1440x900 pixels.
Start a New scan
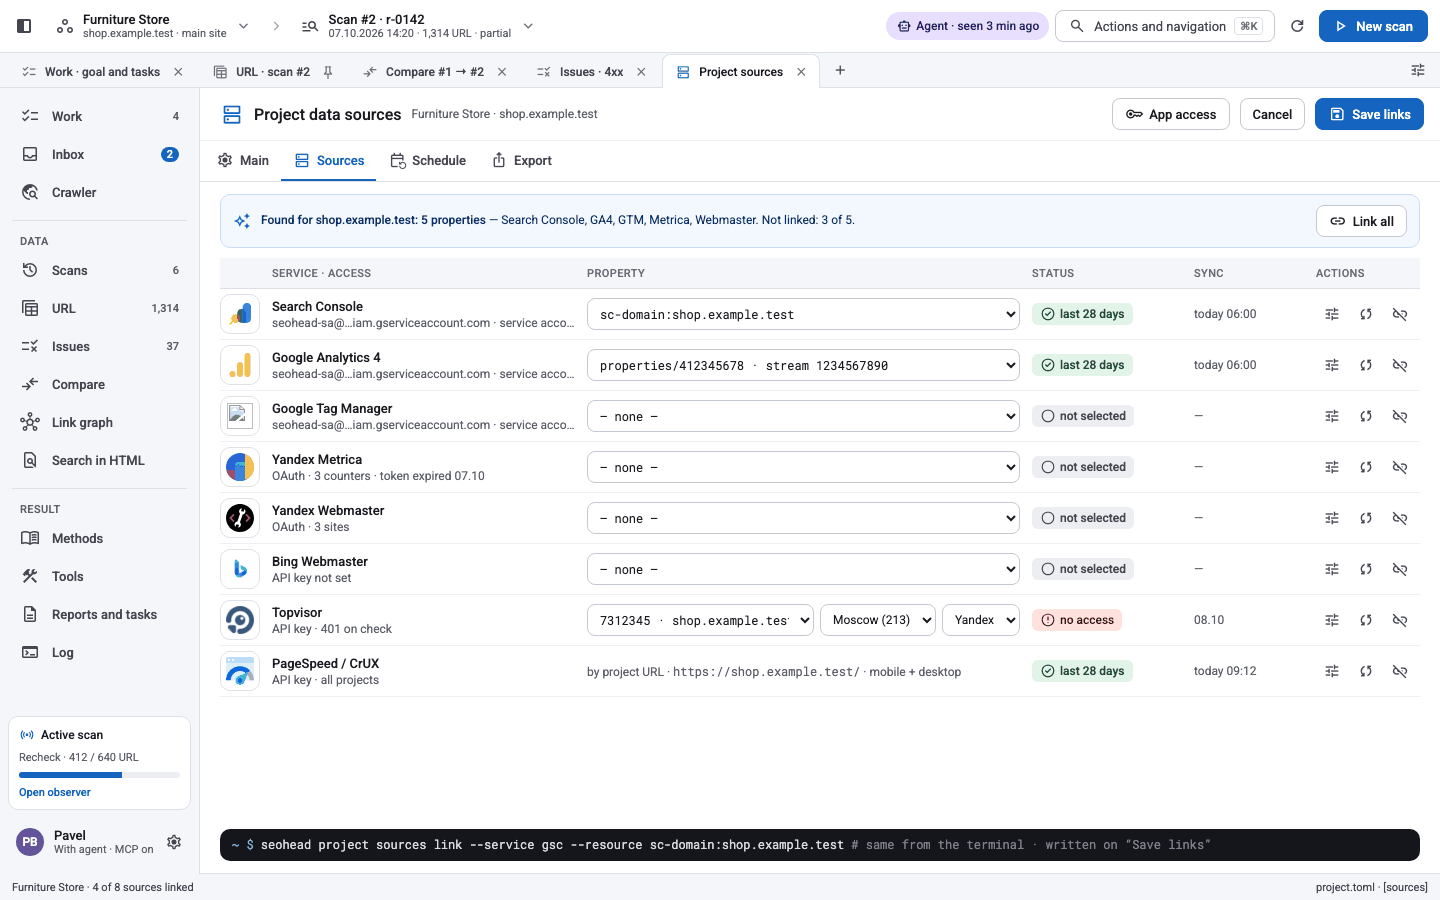[1373, 26]
